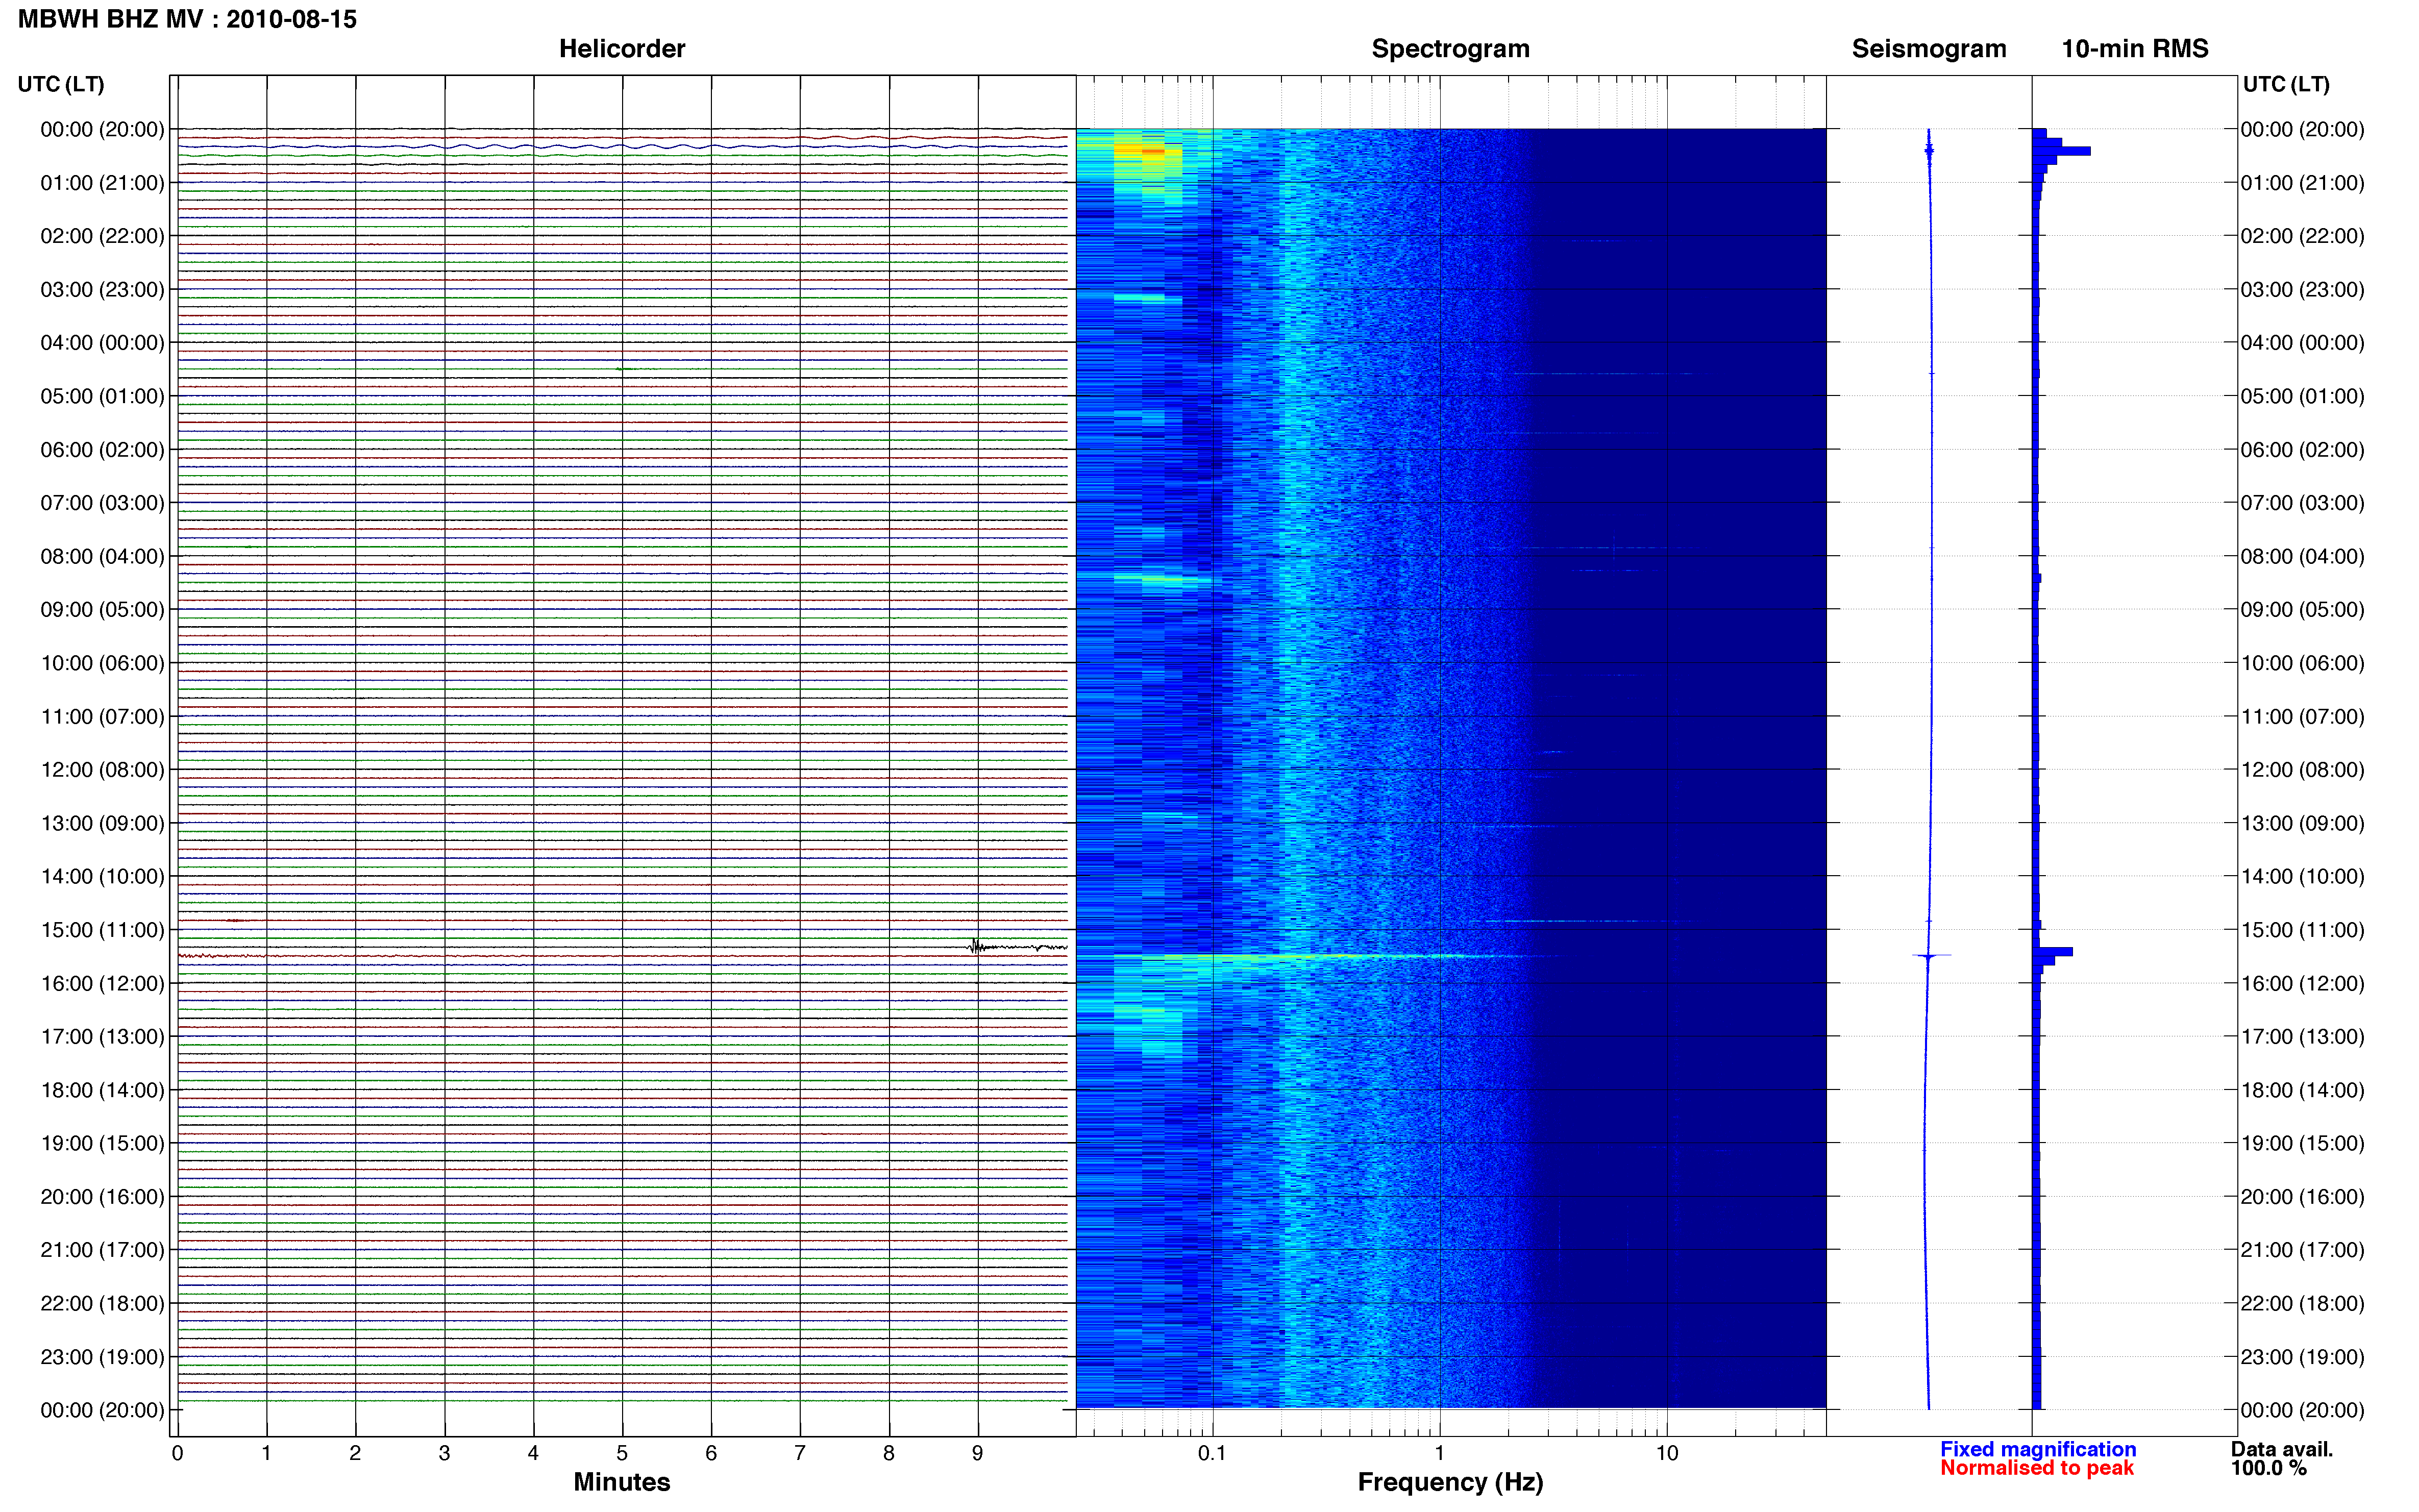
Task: Click the '10-min RMS' panel heading
Action: (2135, 49)
